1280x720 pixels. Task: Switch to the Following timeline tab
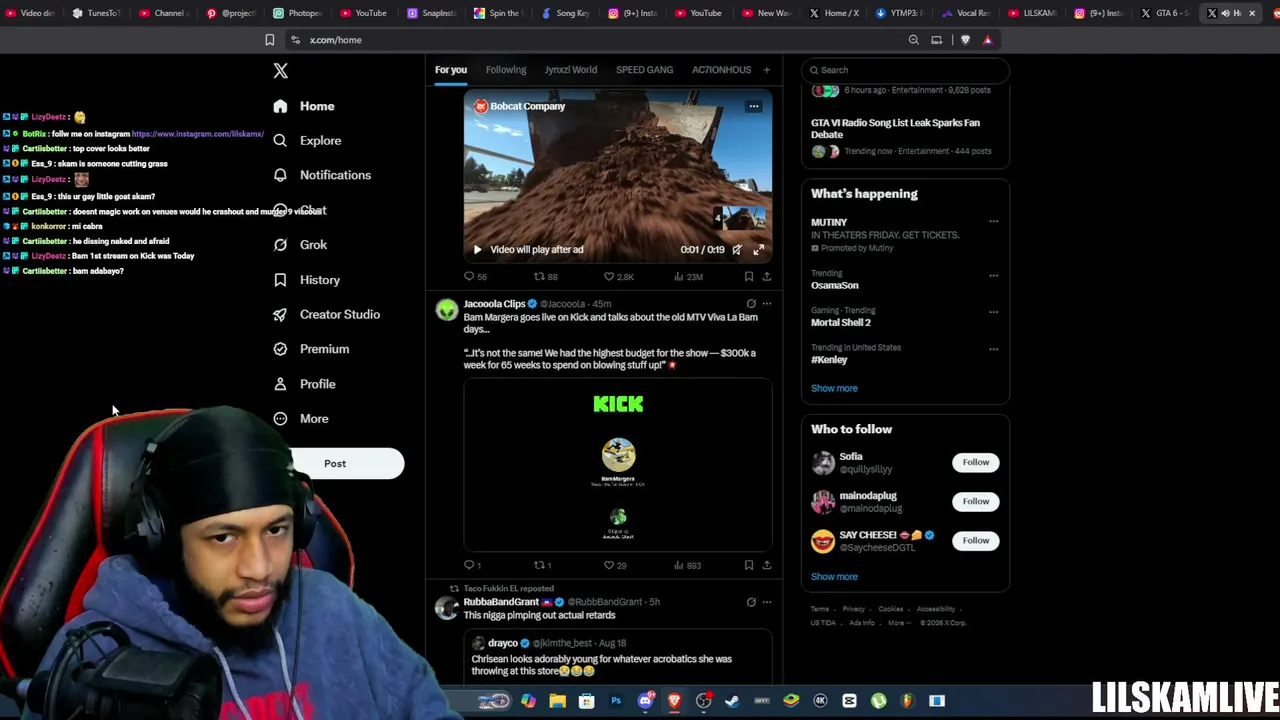coord(506,70)
